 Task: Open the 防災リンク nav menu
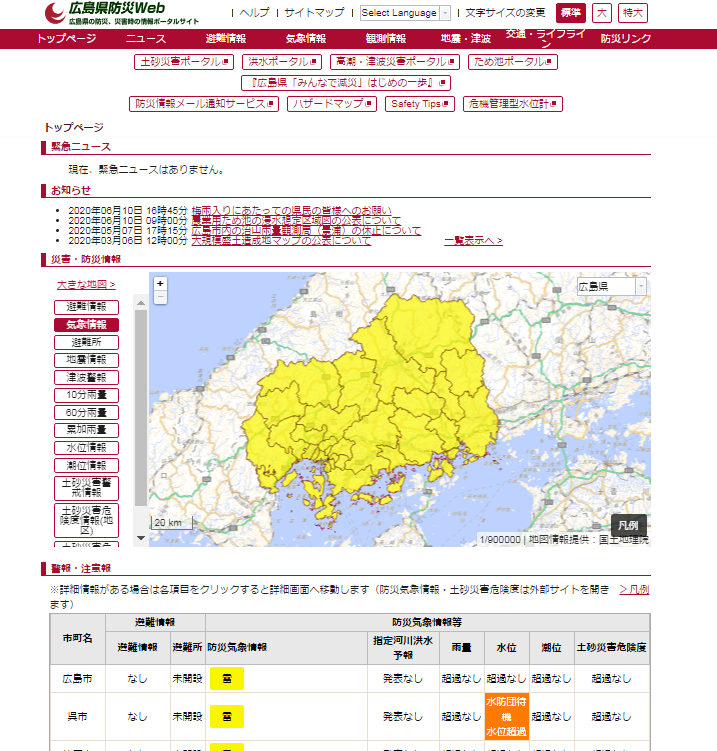626,39
